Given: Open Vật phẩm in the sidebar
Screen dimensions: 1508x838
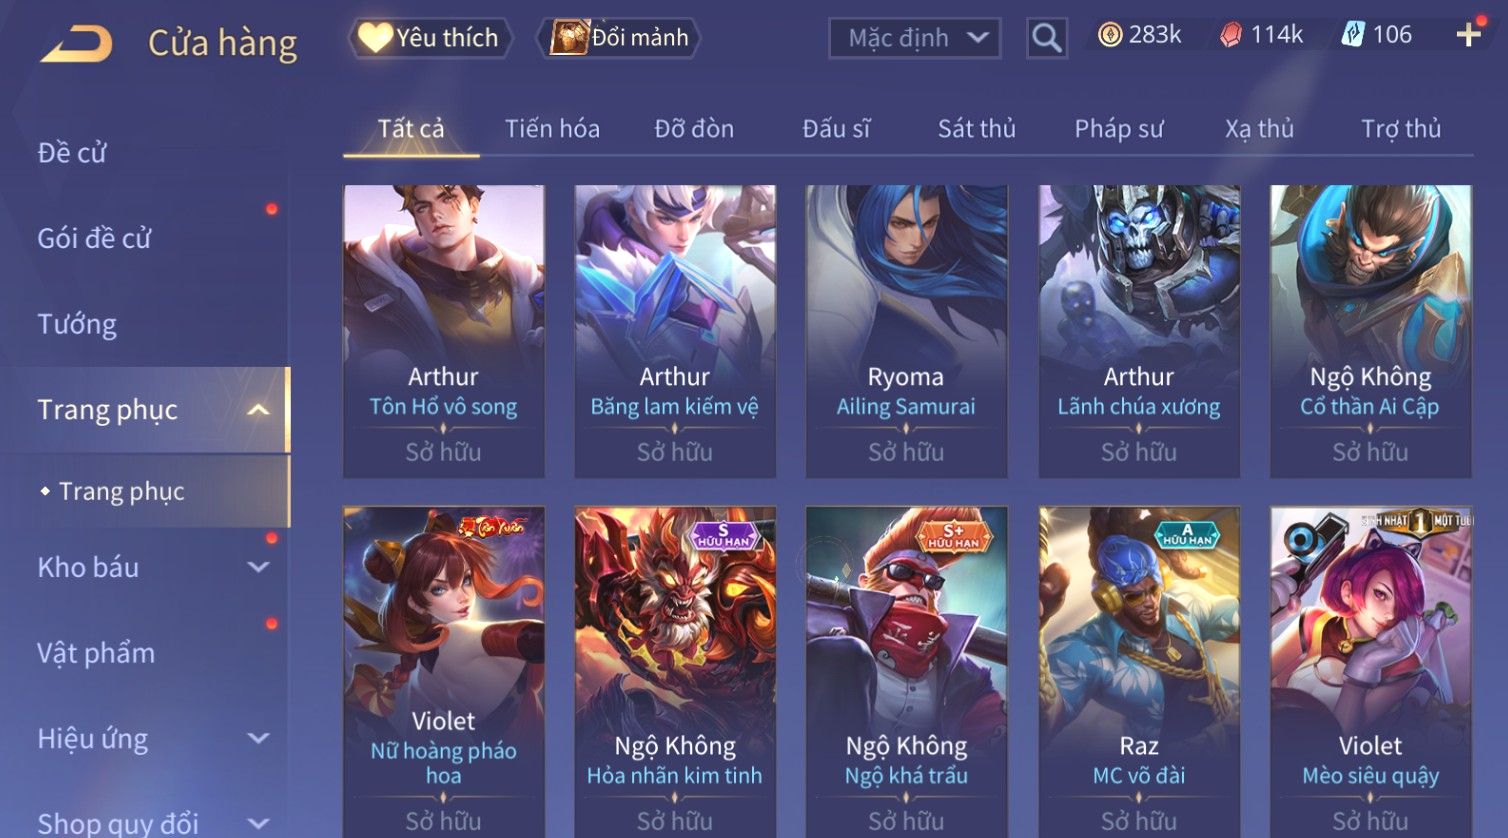Looking at the screenshot, I should [96, 653].
